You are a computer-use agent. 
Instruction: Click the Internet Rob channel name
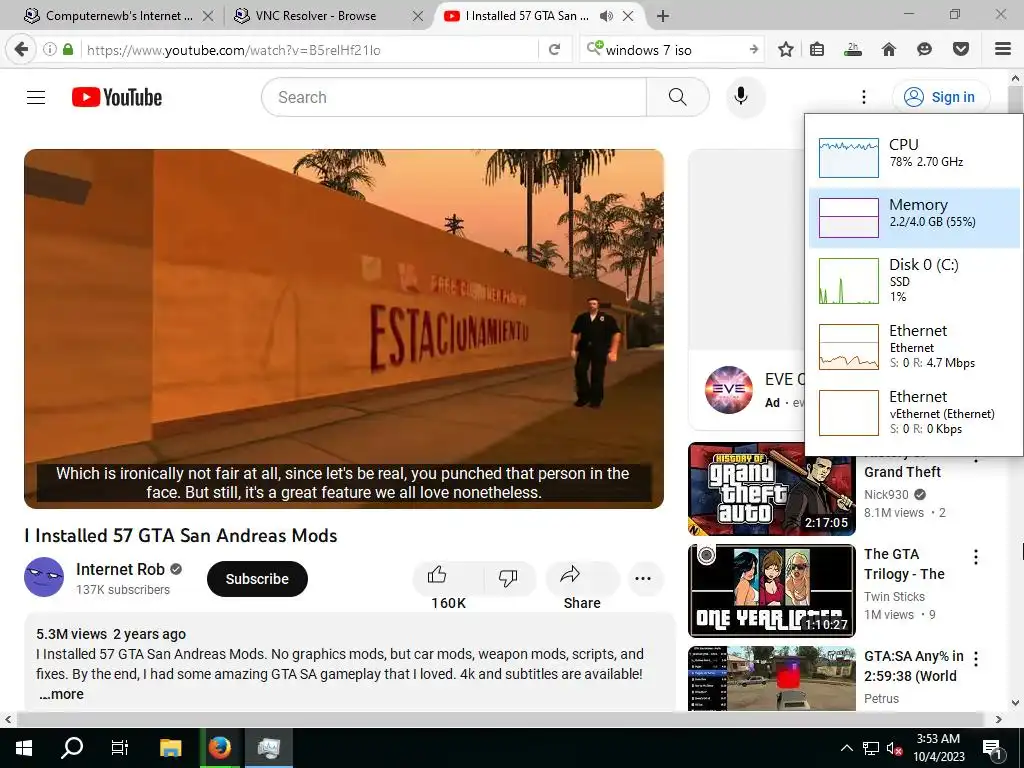(x=120, y=569)
